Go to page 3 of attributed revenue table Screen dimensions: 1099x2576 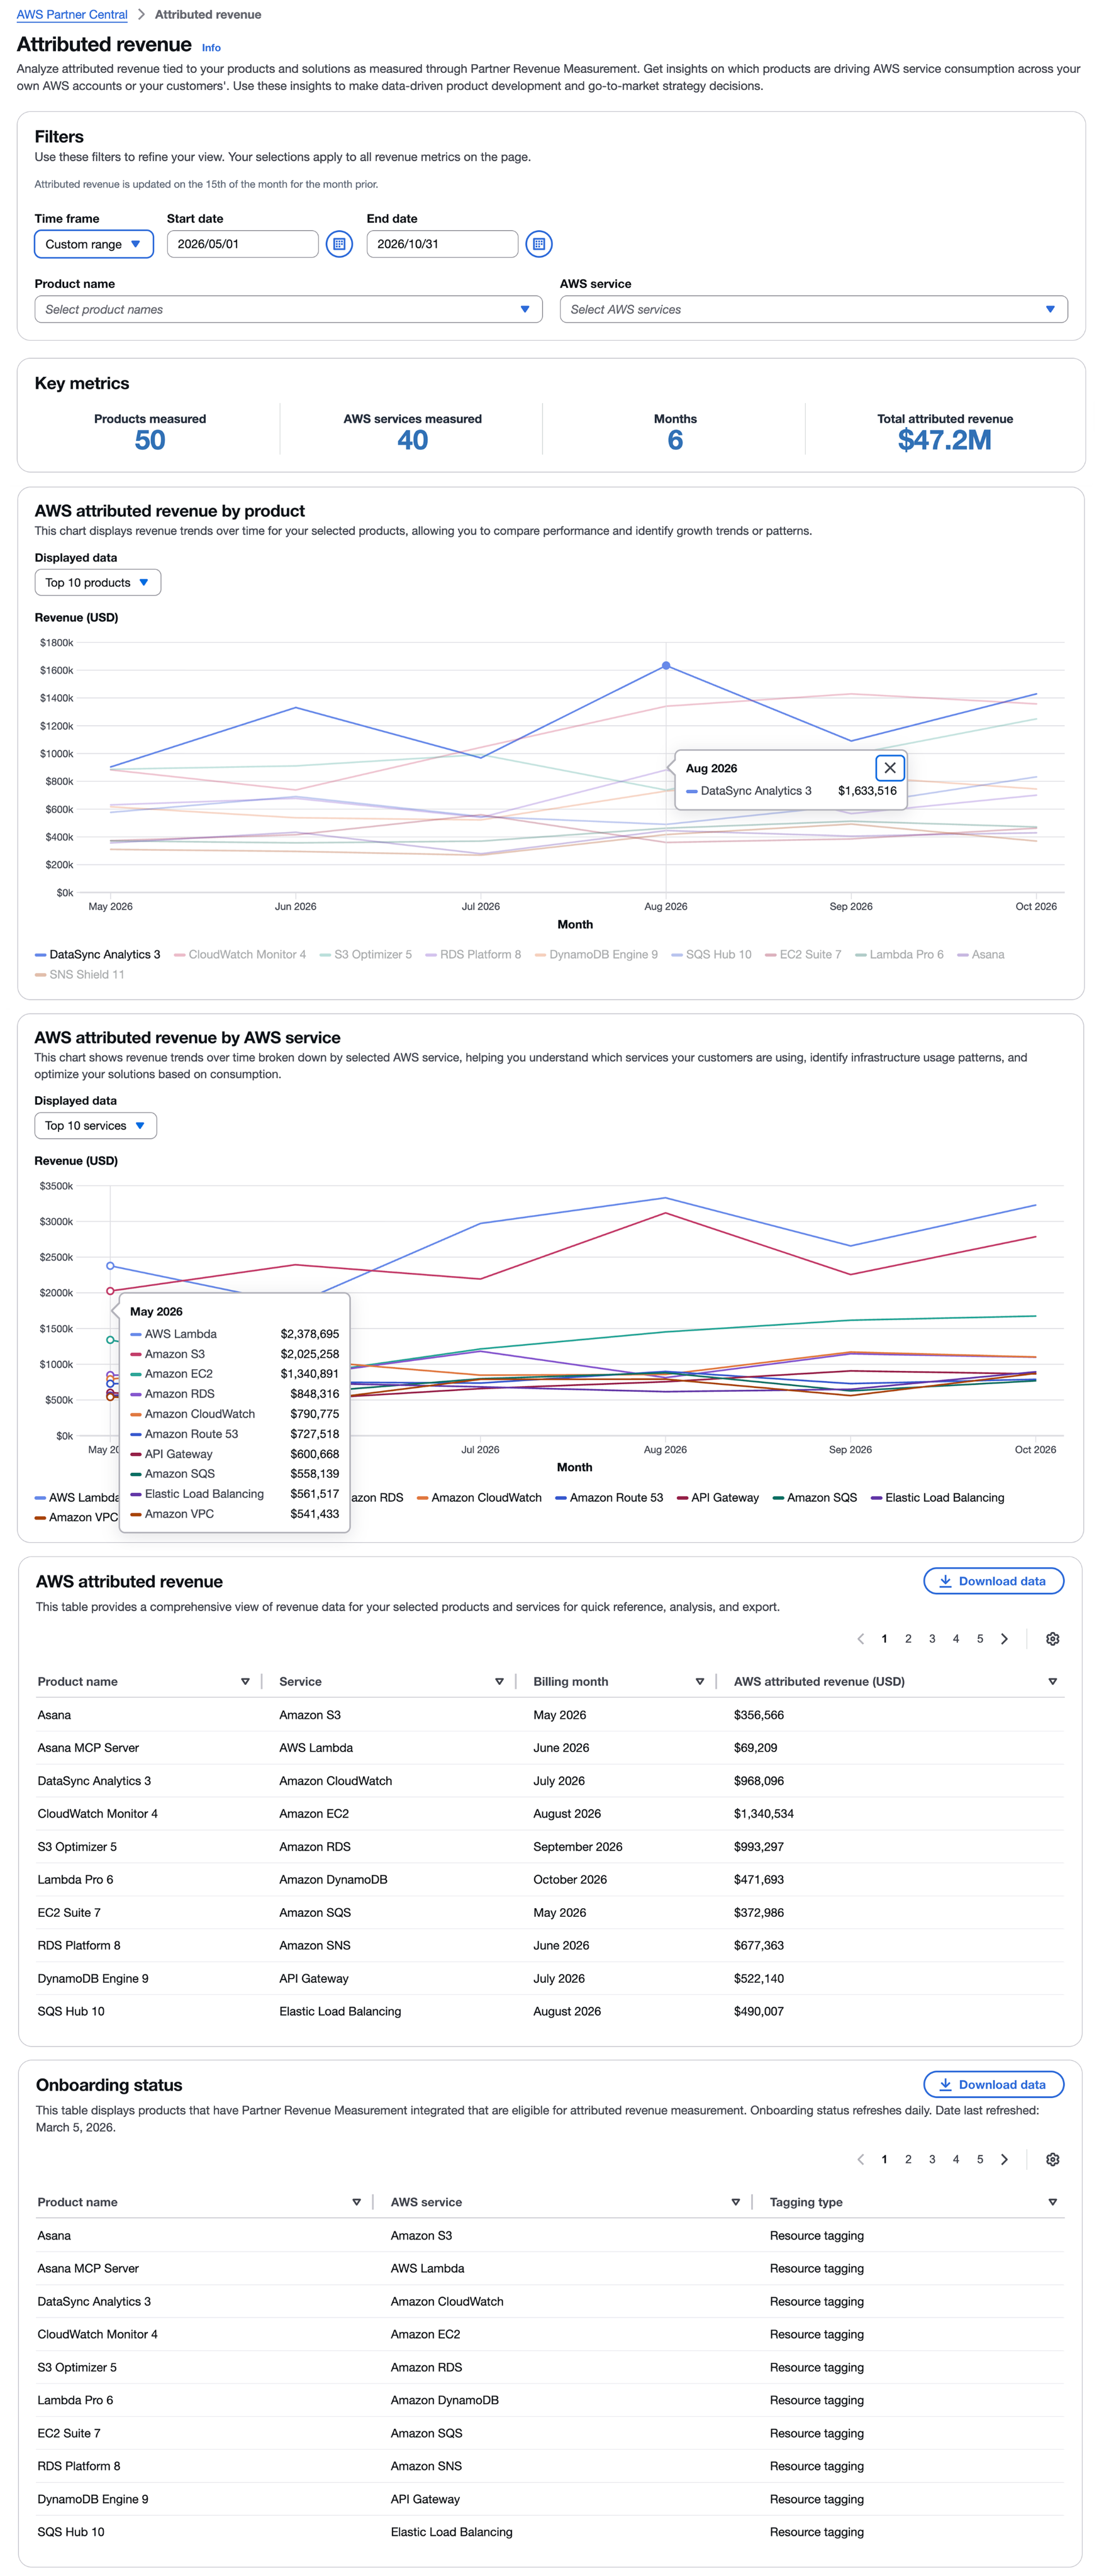[x=932, y=1639]
